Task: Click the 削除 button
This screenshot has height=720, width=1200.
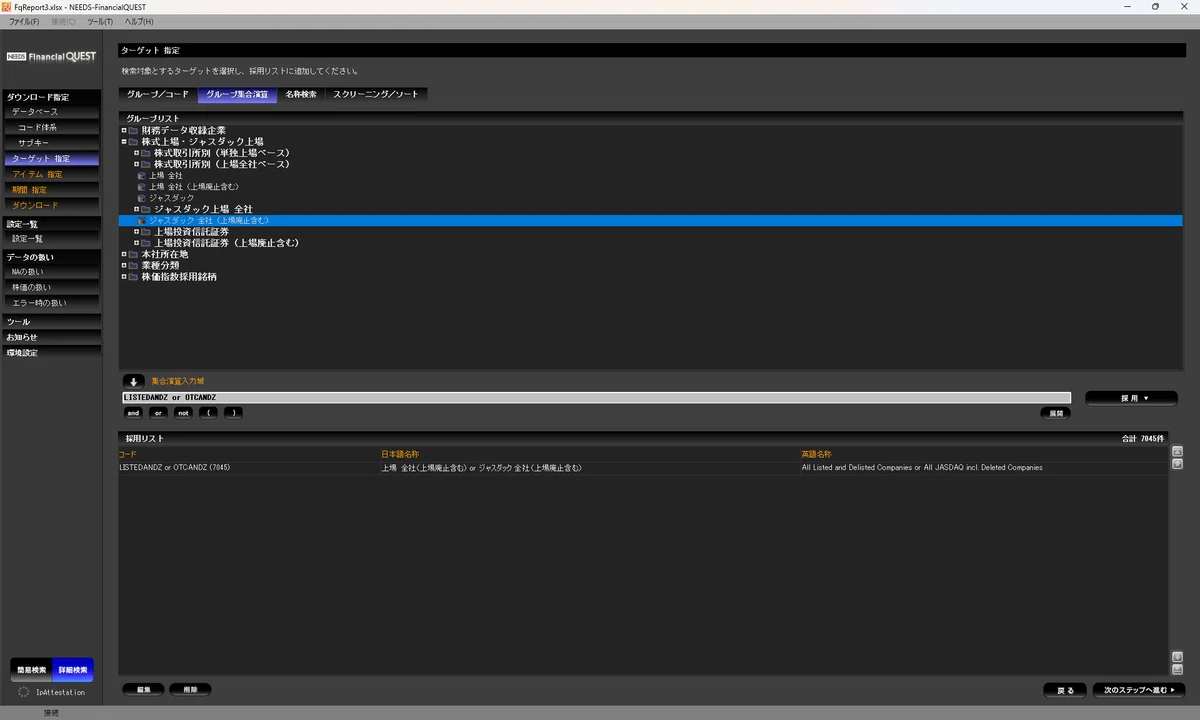Action: [190, 690]
